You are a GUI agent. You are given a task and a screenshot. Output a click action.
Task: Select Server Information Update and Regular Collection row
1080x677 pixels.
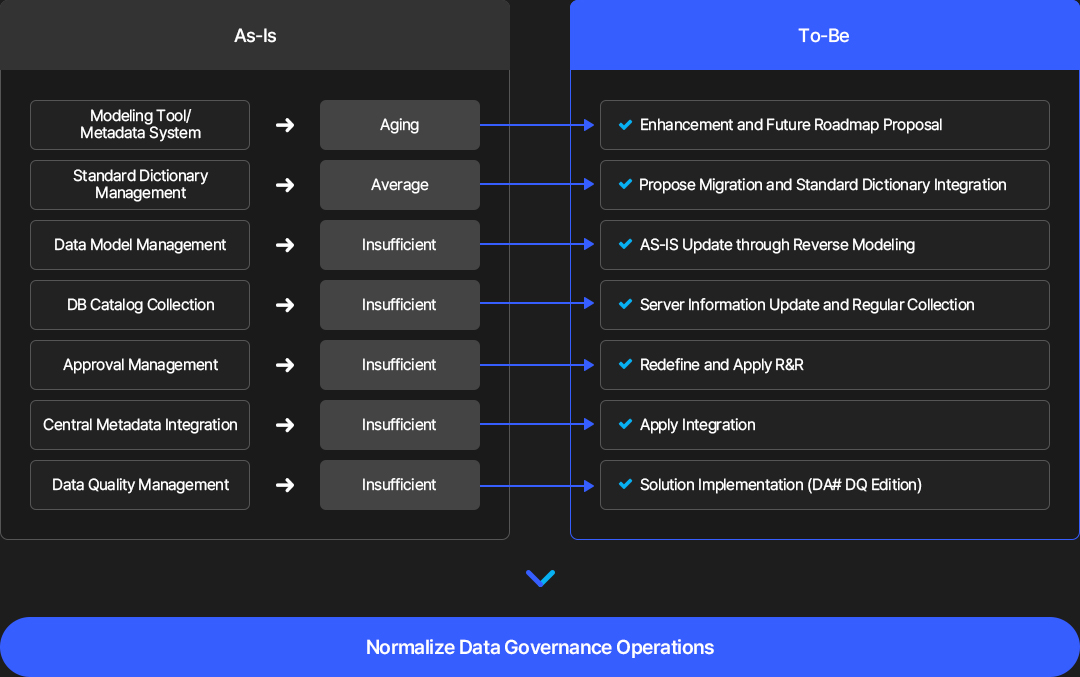click(824, 304)
